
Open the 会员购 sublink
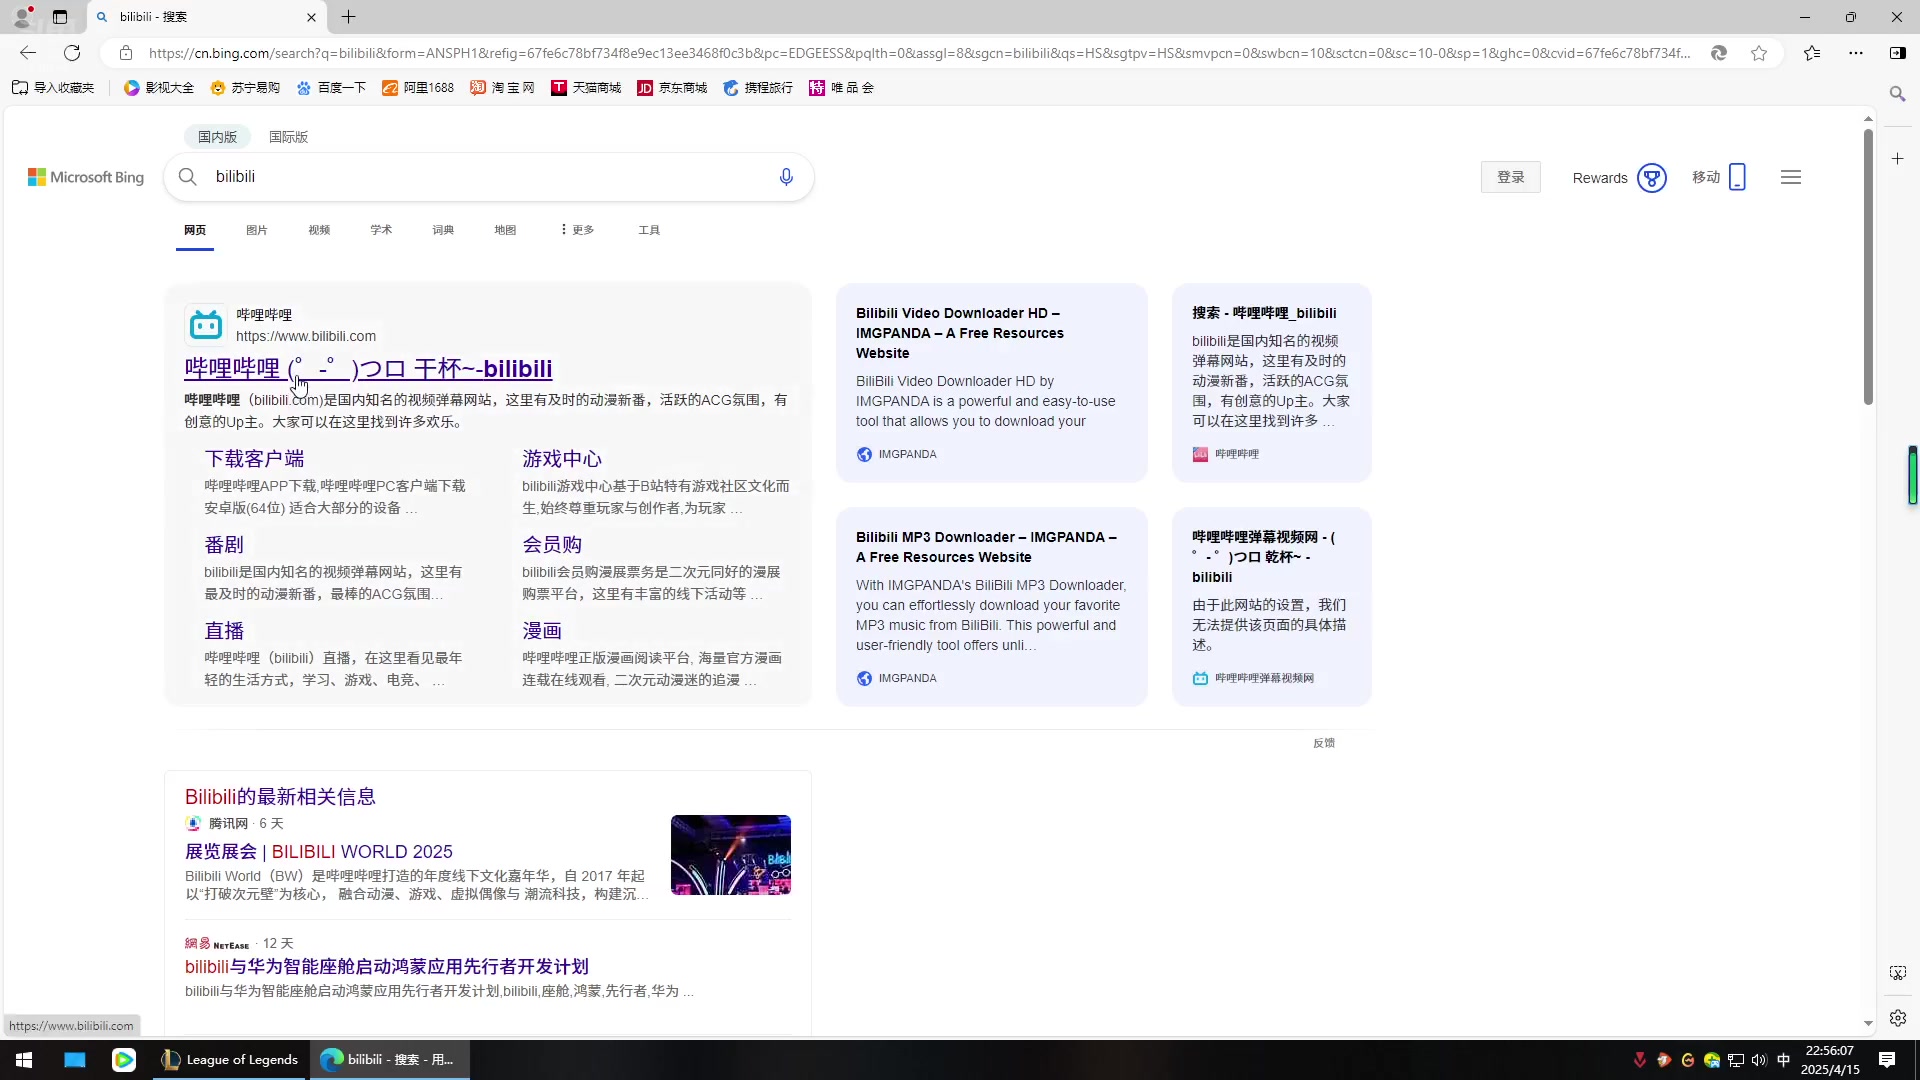click(552, 545)
